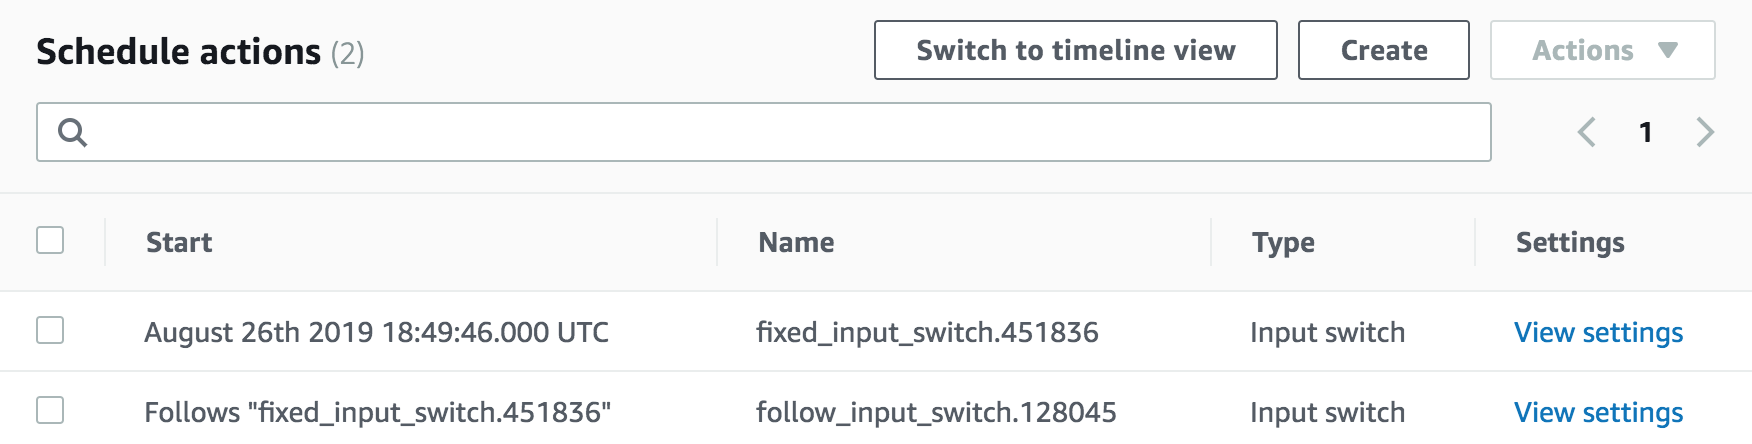Select all schedule actions checkbox
The image size is (1752, 444).
pyautogui.click(x=50, y=240)
